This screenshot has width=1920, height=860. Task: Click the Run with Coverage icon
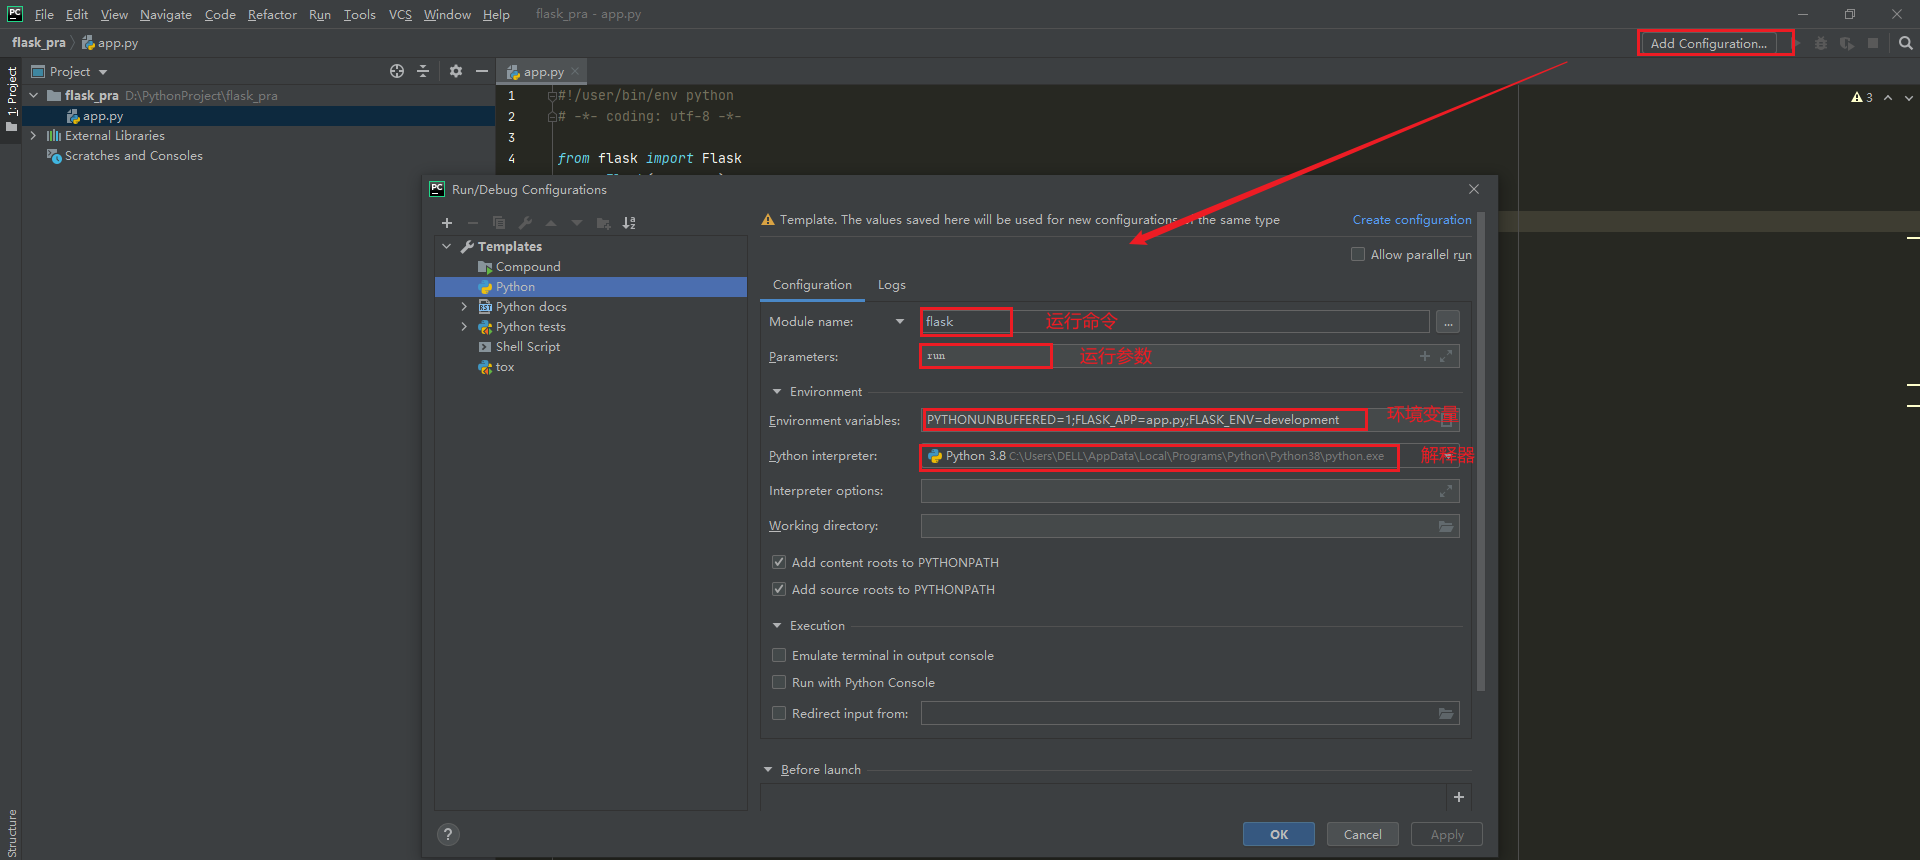[x=1847, y=43]
